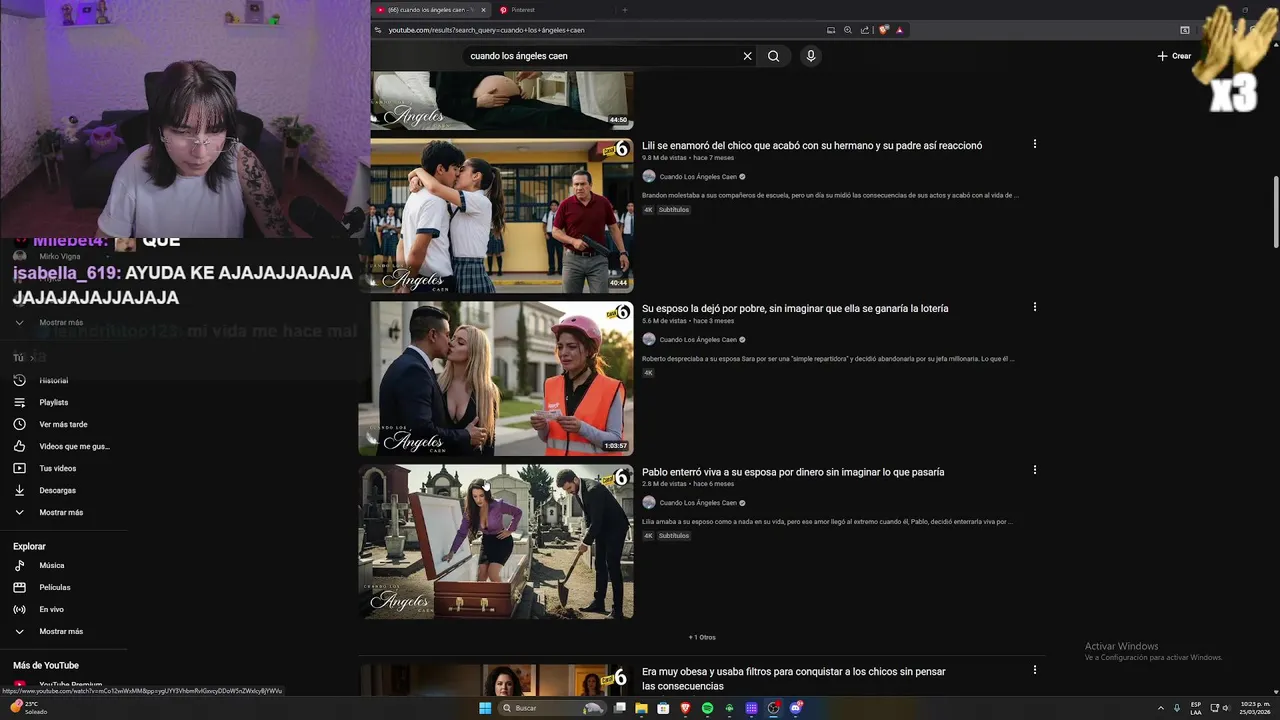
Task: Open 'Lili se enamoró del chico' video title
Action: pyautogui.click(x=812, y=146)
